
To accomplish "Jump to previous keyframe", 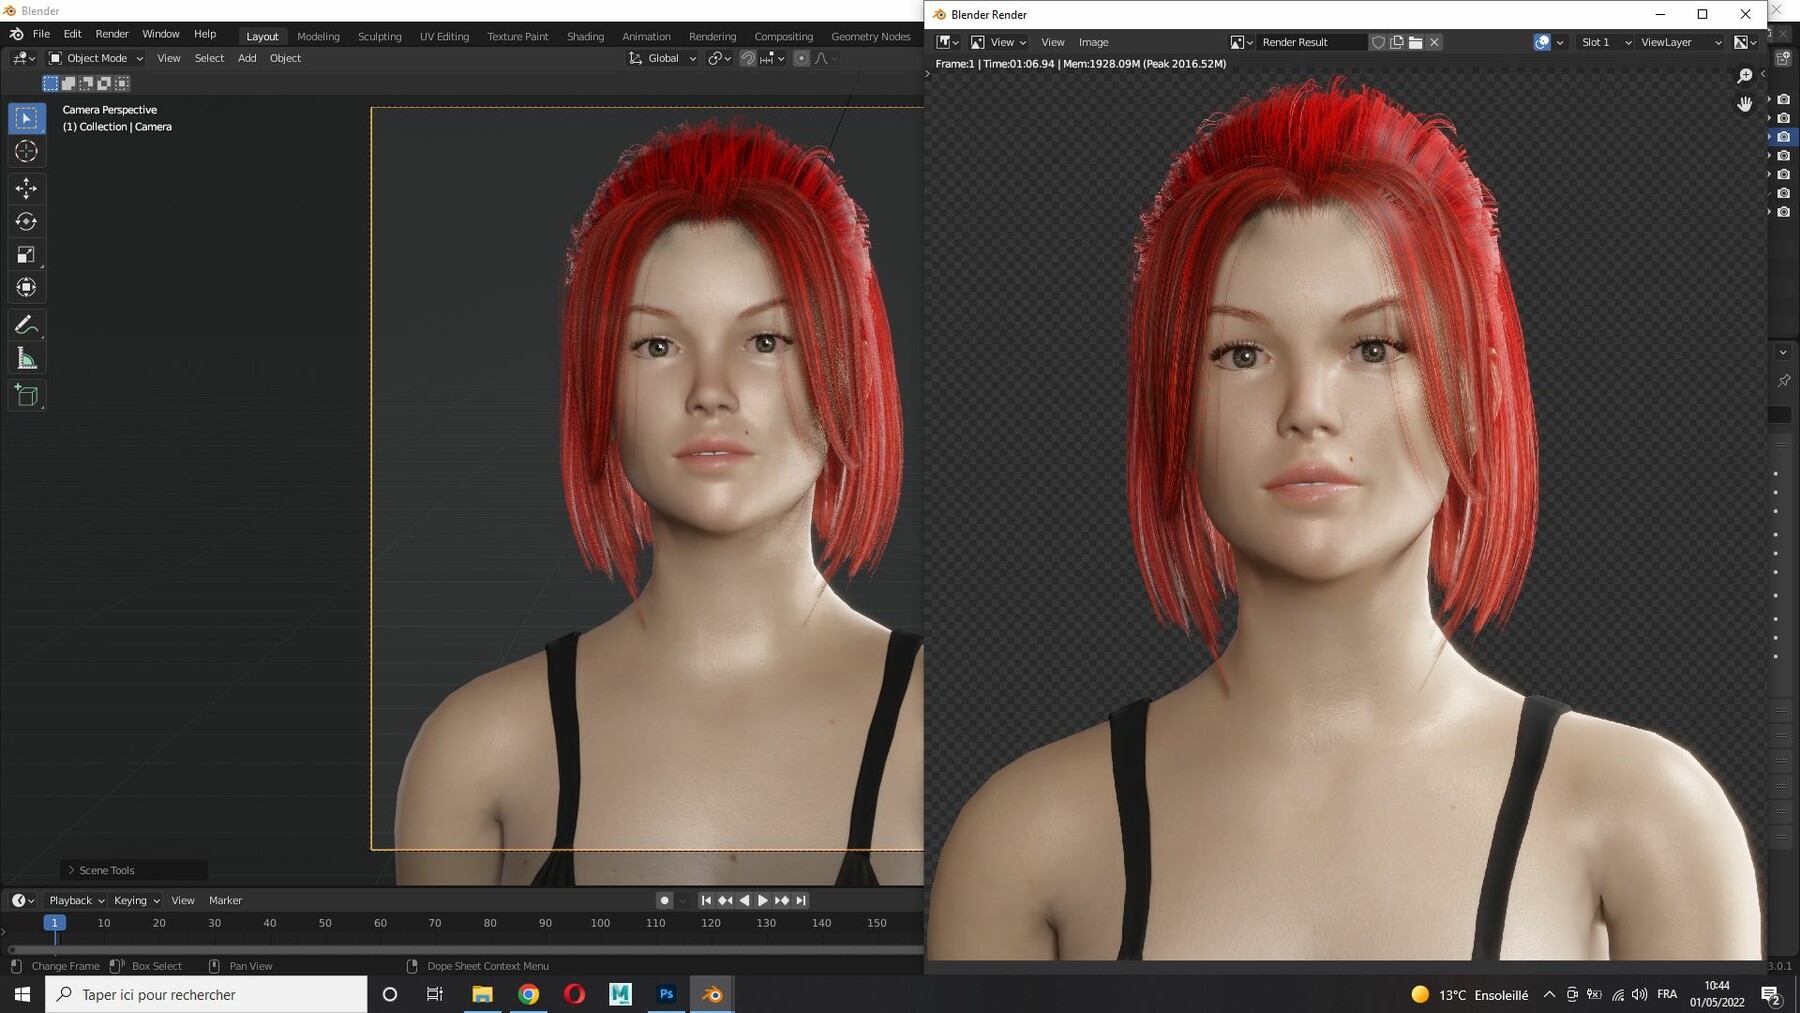I will pyautogui.click(x=725, y=900).
